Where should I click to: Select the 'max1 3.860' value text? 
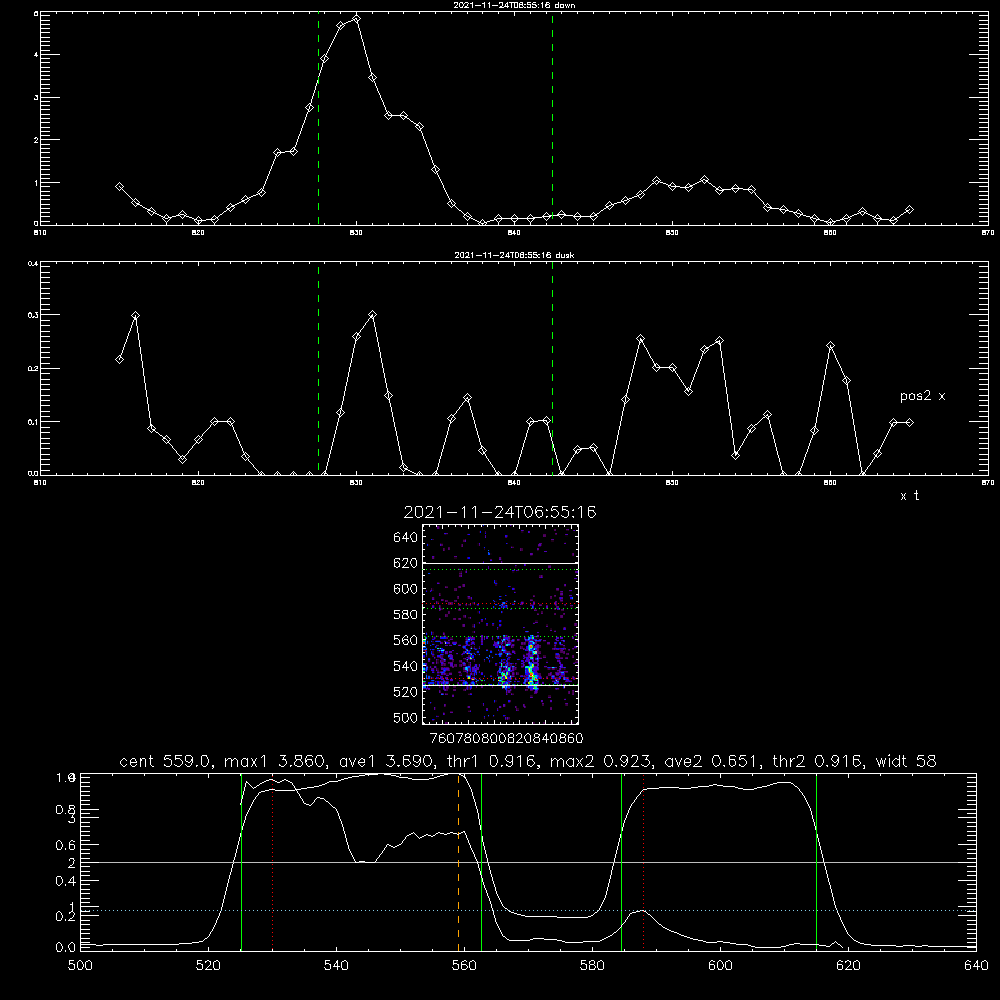272,761
